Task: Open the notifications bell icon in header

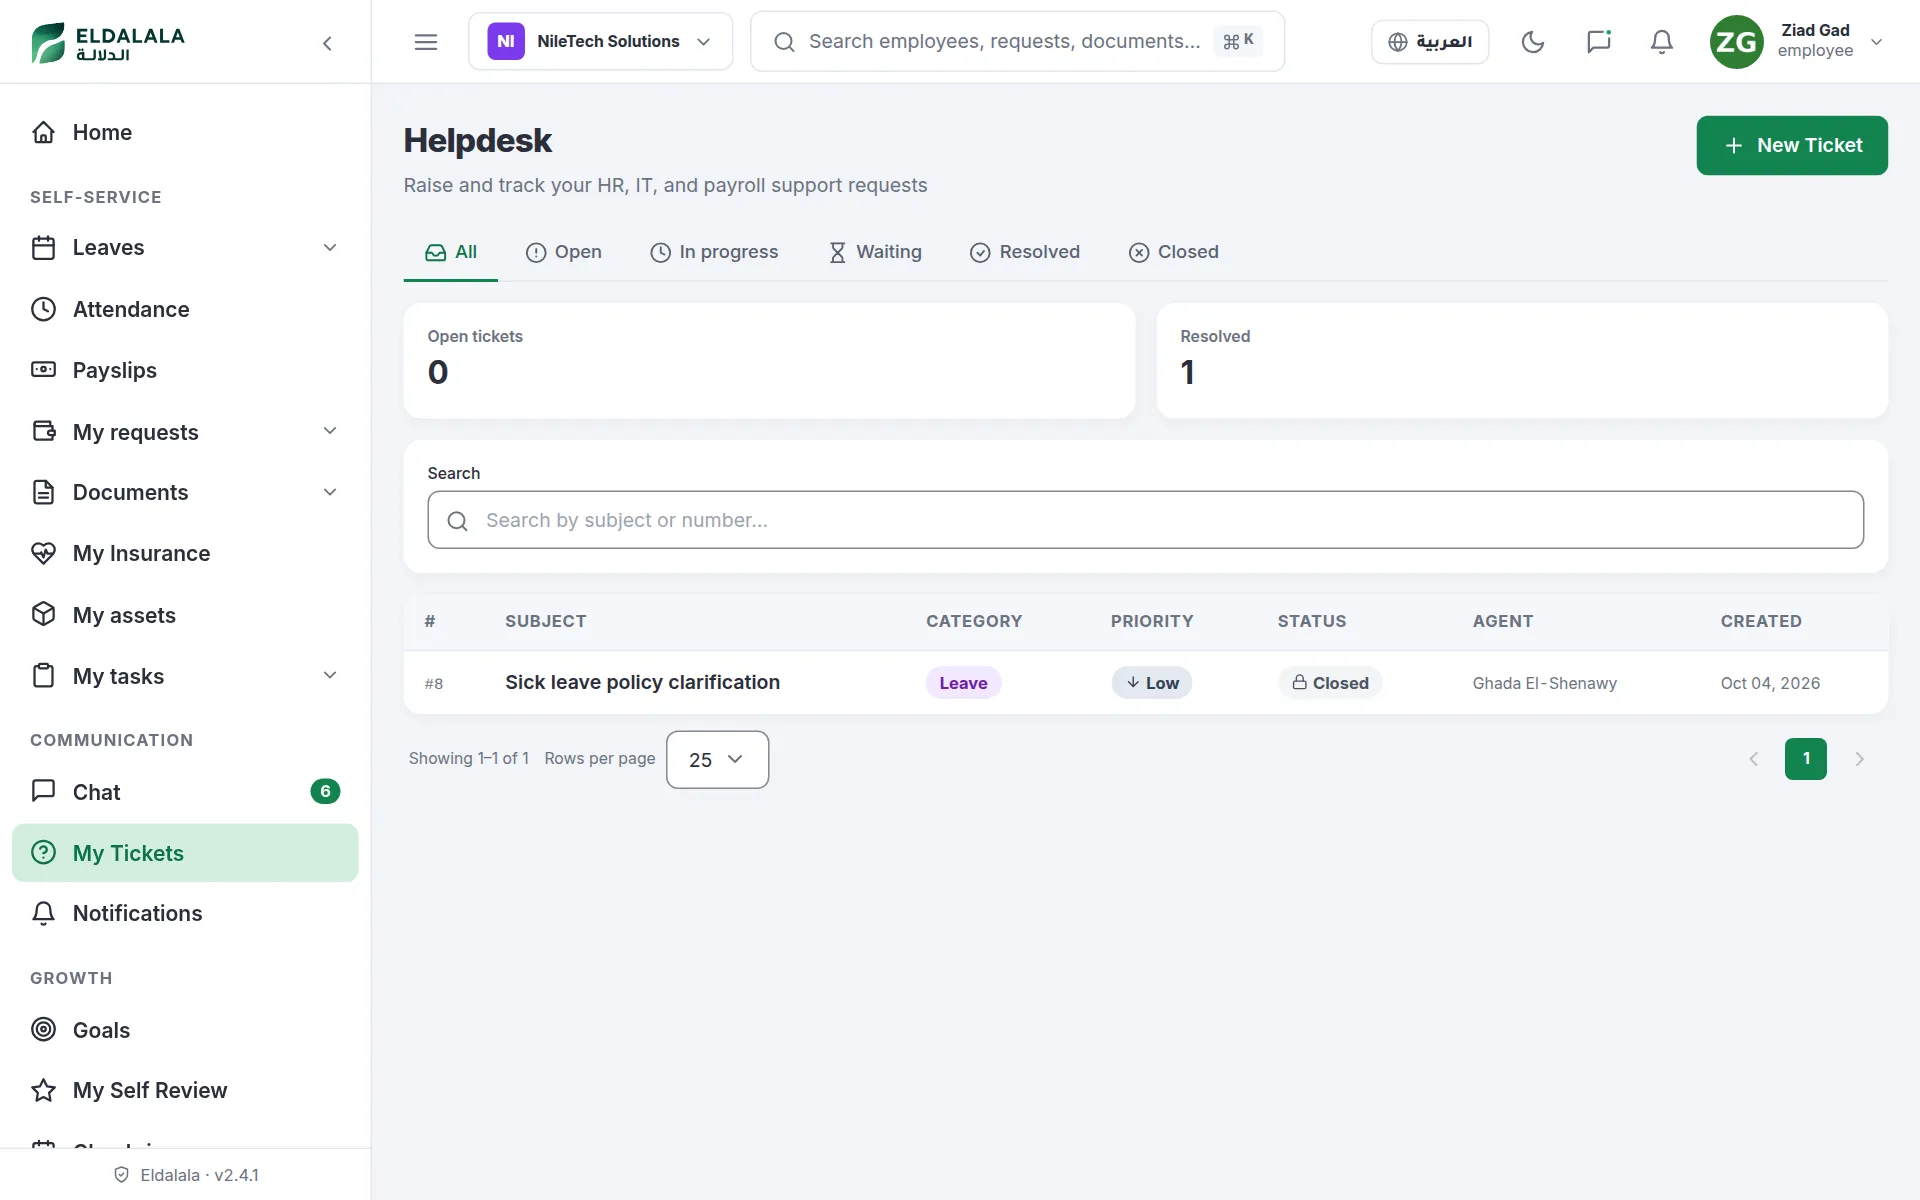Action: click(1662, 42)
